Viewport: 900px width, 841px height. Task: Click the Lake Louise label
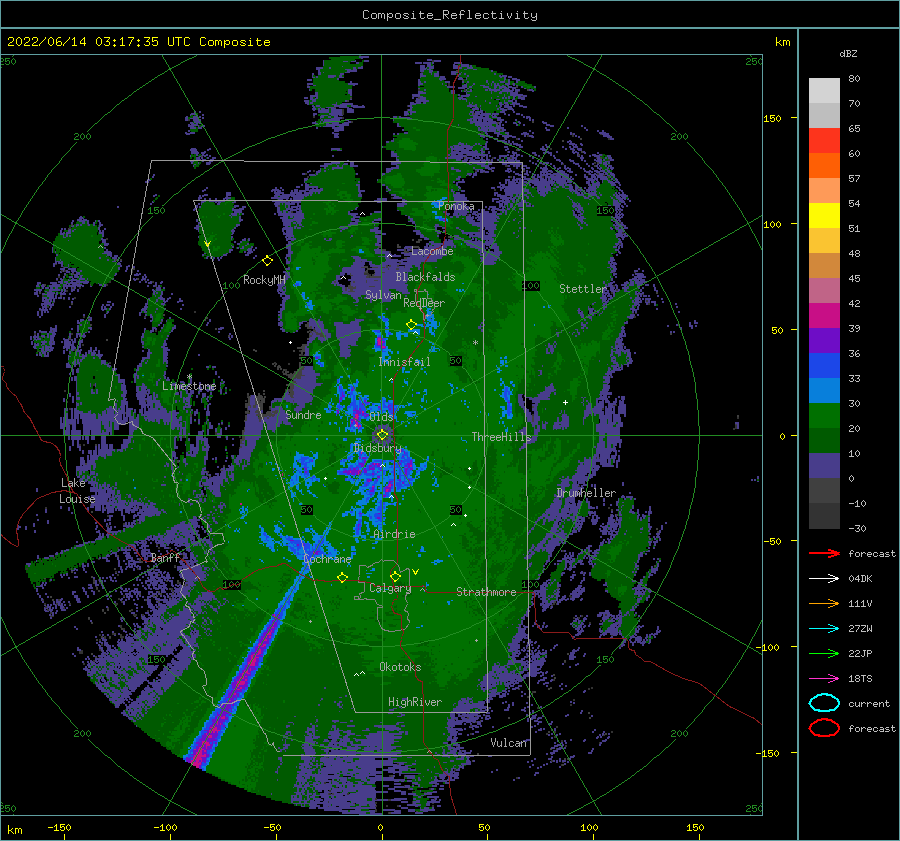pyautogui.click(x=77, y=491)
